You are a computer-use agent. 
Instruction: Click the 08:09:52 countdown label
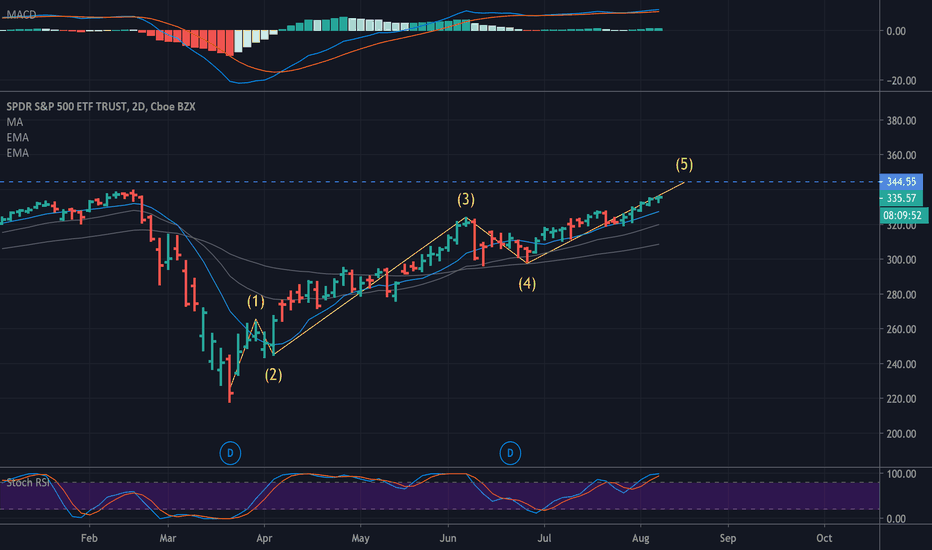902,215
